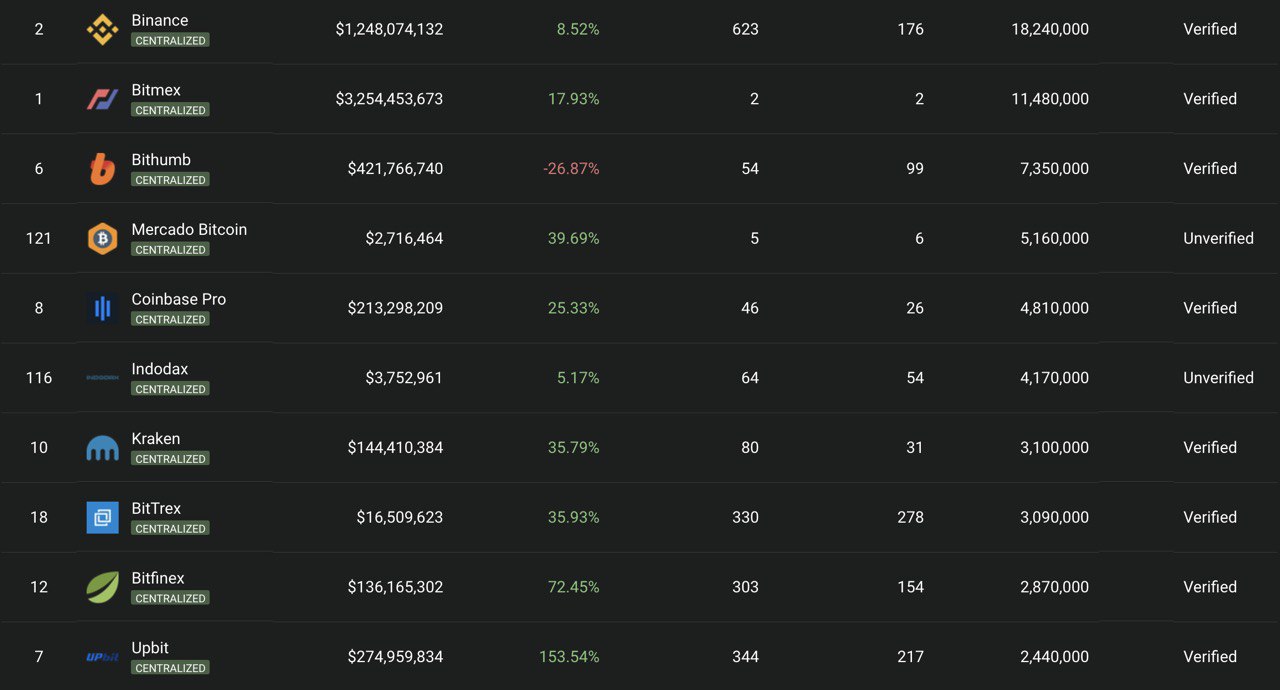
Task: Click Bitmex visits value 11,480,000
Action: [x=1050, y=99]
